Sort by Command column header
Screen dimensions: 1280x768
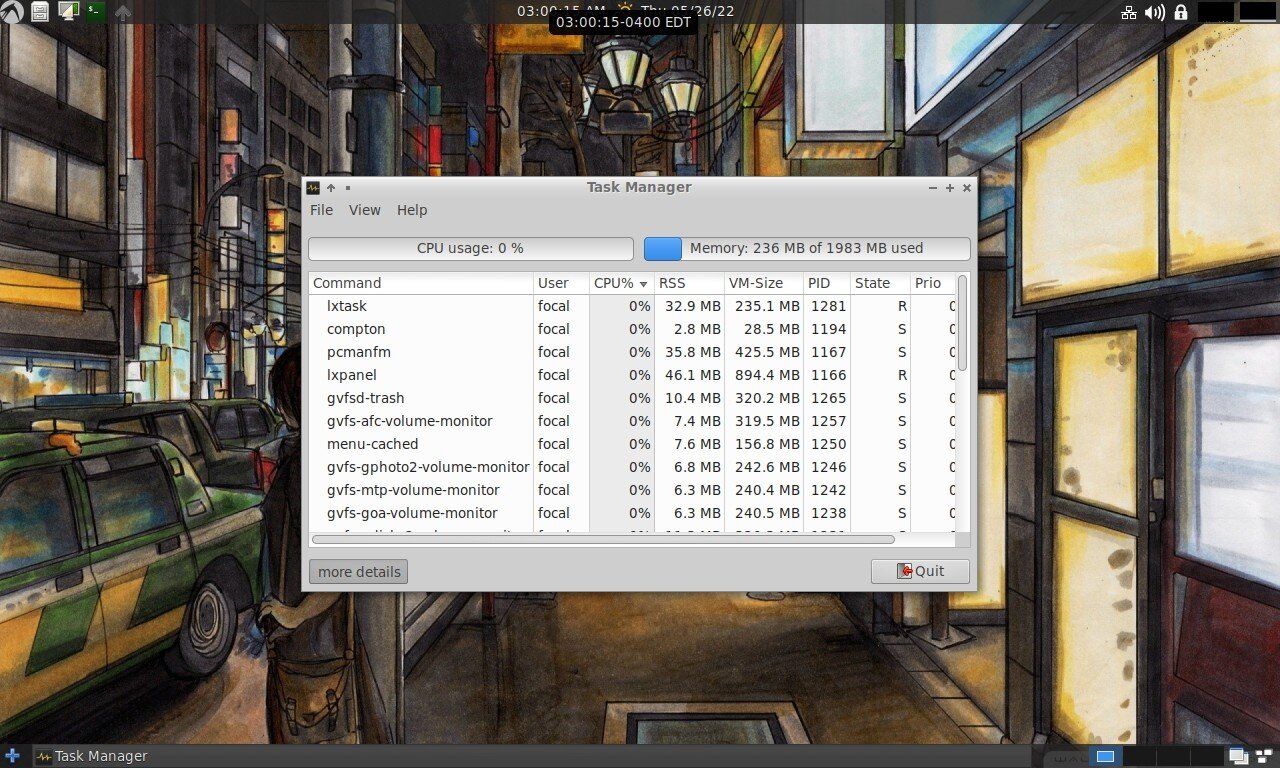(x=421, y=283)
